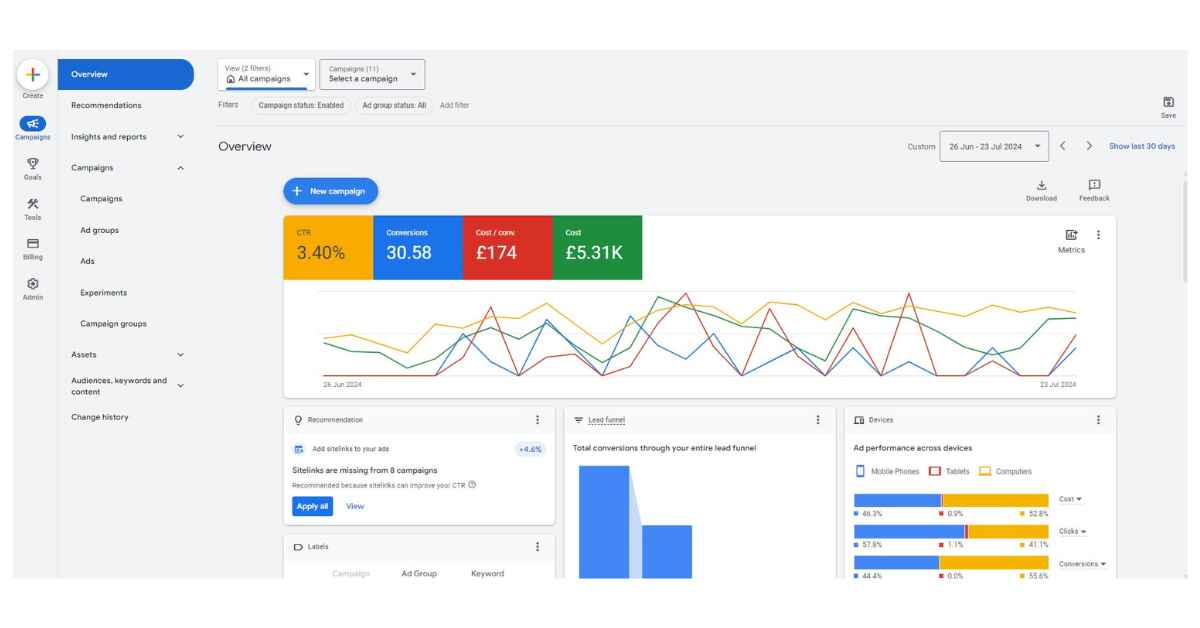Switch to the Recommendations page
Screen dimensions: 1200x628
pyautogui.click(x=103, y=105)
